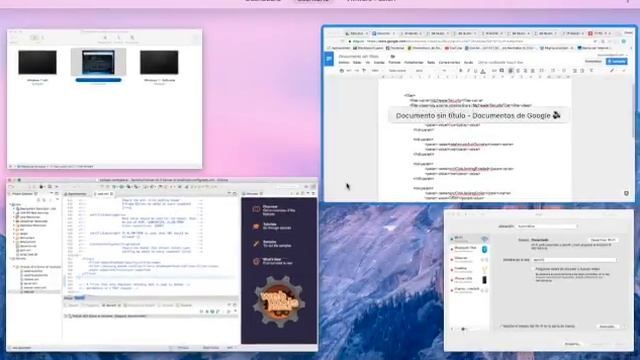Toggle Mostrar estado del Wi-Fi en barra de menús
Viewport: 640px width, 360px height.
501,327
